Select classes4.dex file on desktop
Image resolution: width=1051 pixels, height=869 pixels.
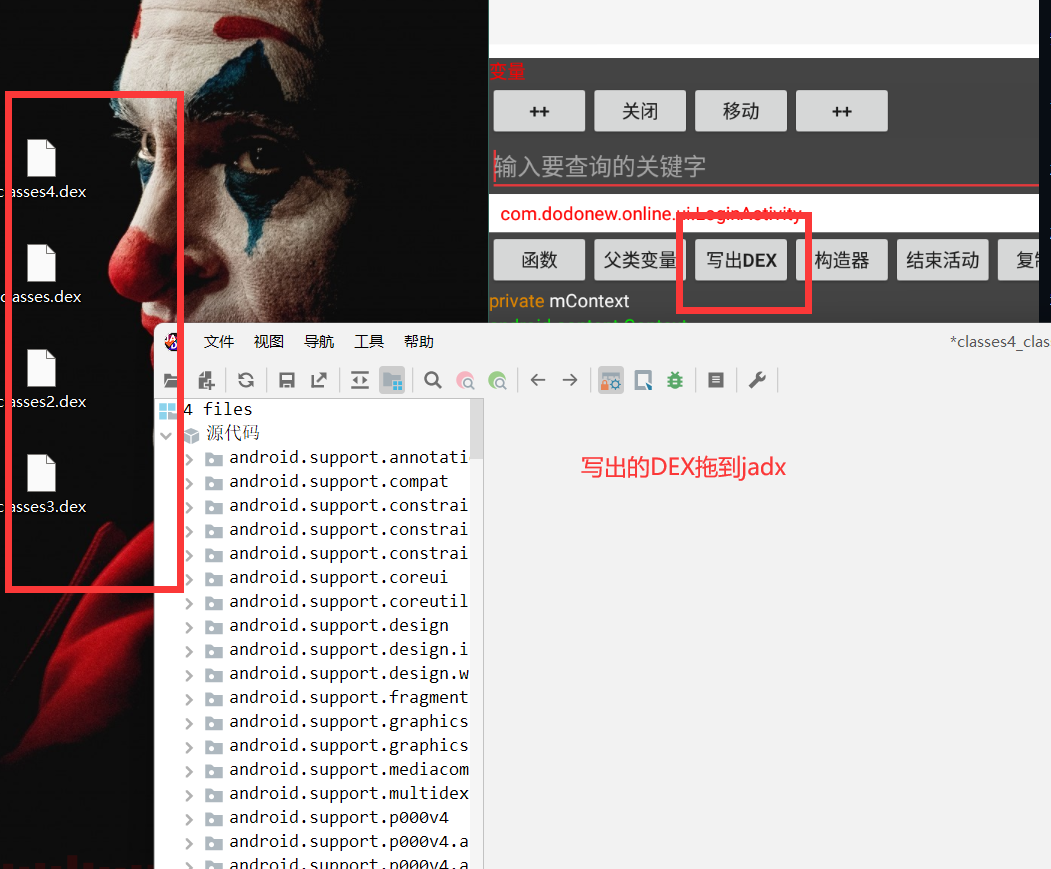(42, 169)
